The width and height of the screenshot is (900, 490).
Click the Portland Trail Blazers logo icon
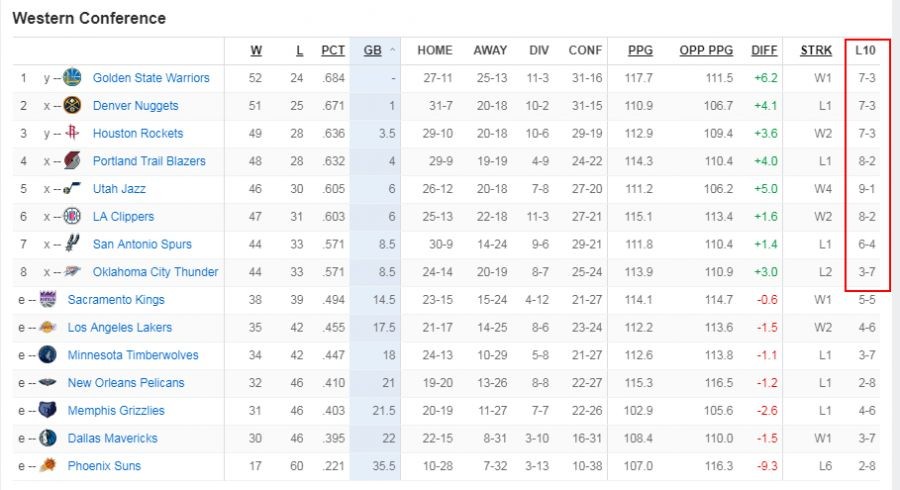(71, 161)
